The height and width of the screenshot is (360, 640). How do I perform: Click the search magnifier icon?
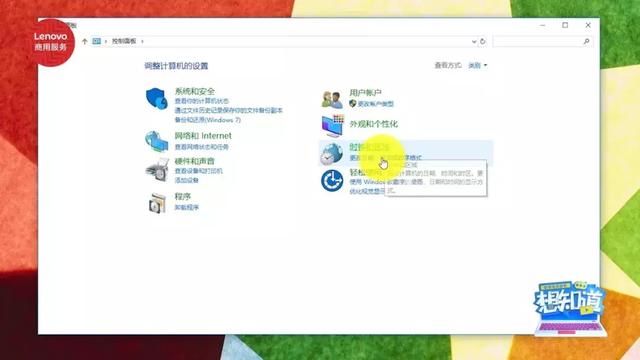coord(587,41)
